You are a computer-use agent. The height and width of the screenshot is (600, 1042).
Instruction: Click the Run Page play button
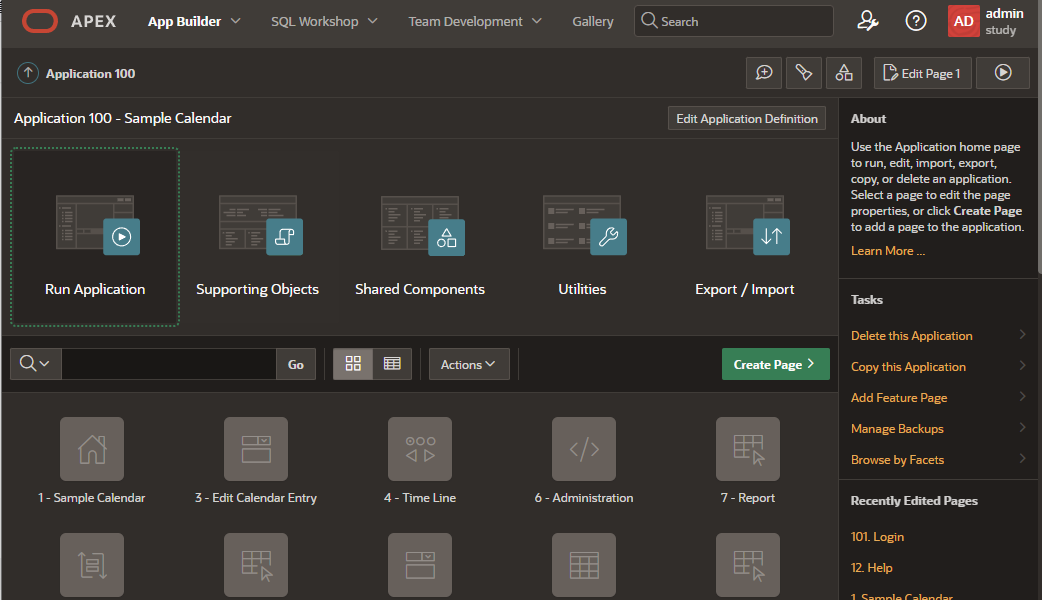[1003, 73]
